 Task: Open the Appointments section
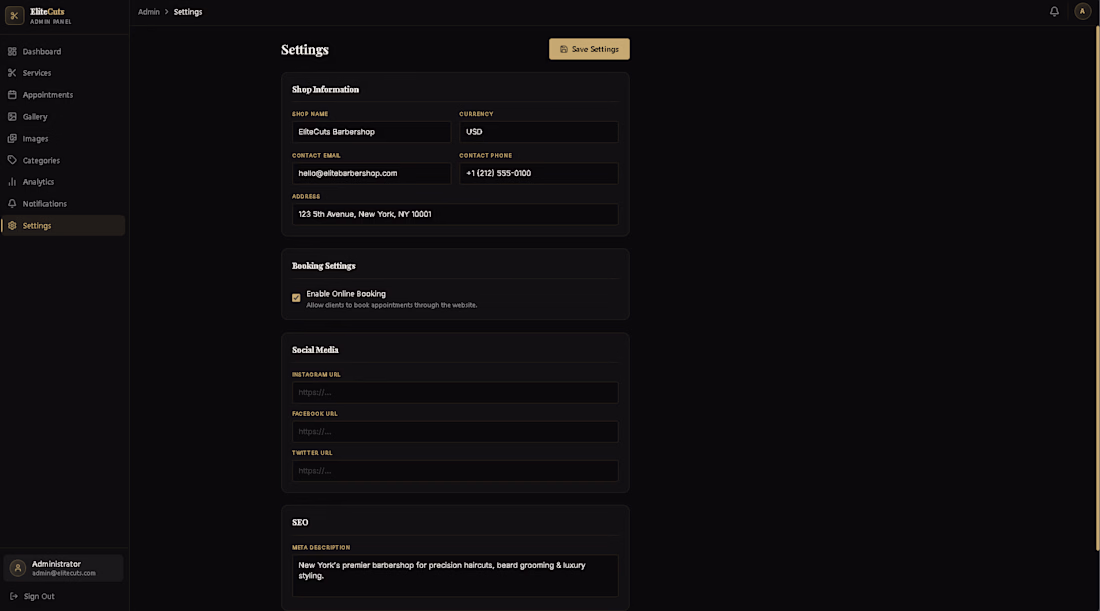[63, 95]
